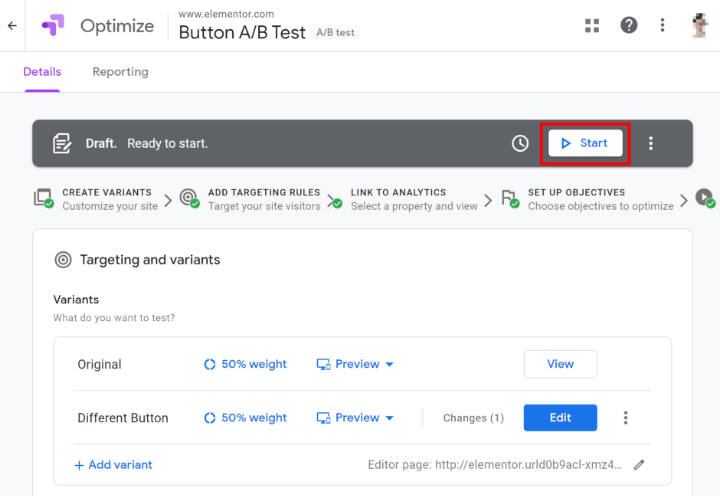Expand Preview dropdown for Original variant
Image resolution: width=720 pixels, height=496 pixels.
356,364
